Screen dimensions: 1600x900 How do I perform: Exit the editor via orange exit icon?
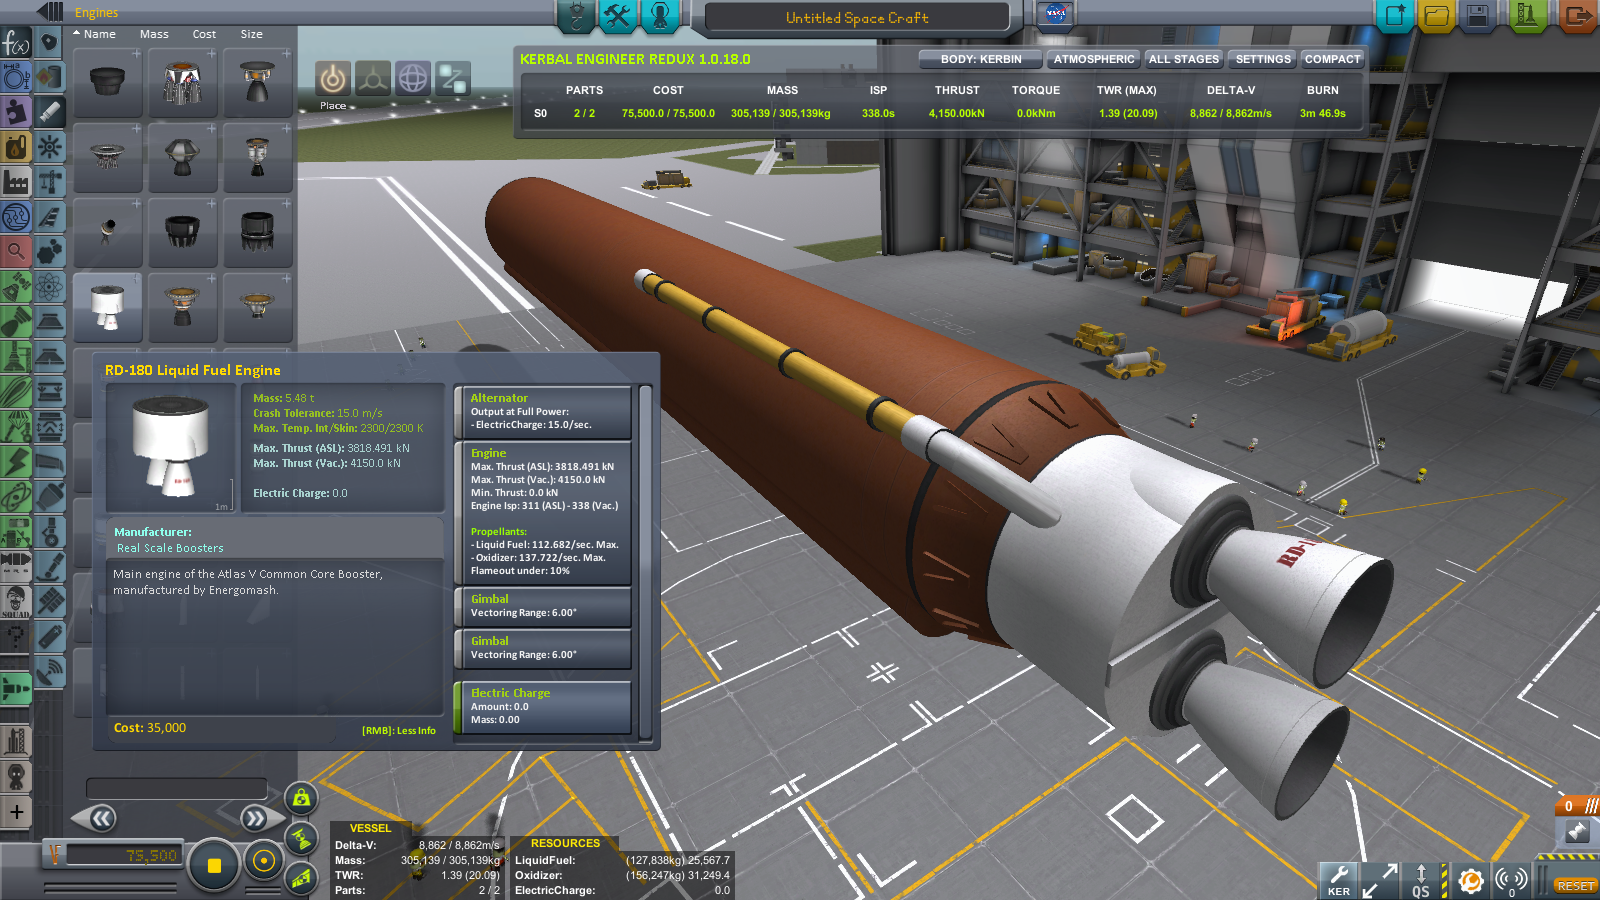1577,16
